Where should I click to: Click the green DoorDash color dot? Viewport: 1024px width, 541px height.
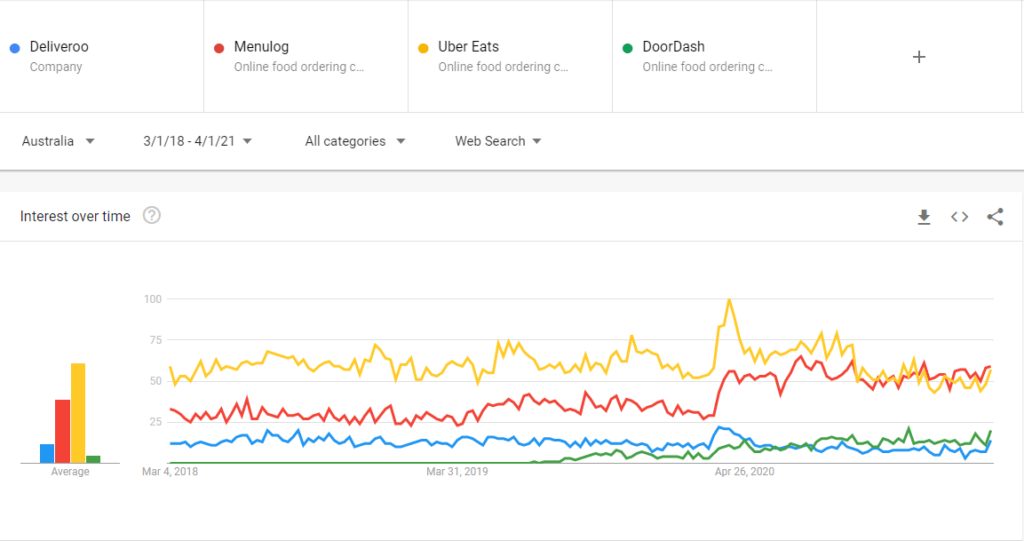coord(628,48)
